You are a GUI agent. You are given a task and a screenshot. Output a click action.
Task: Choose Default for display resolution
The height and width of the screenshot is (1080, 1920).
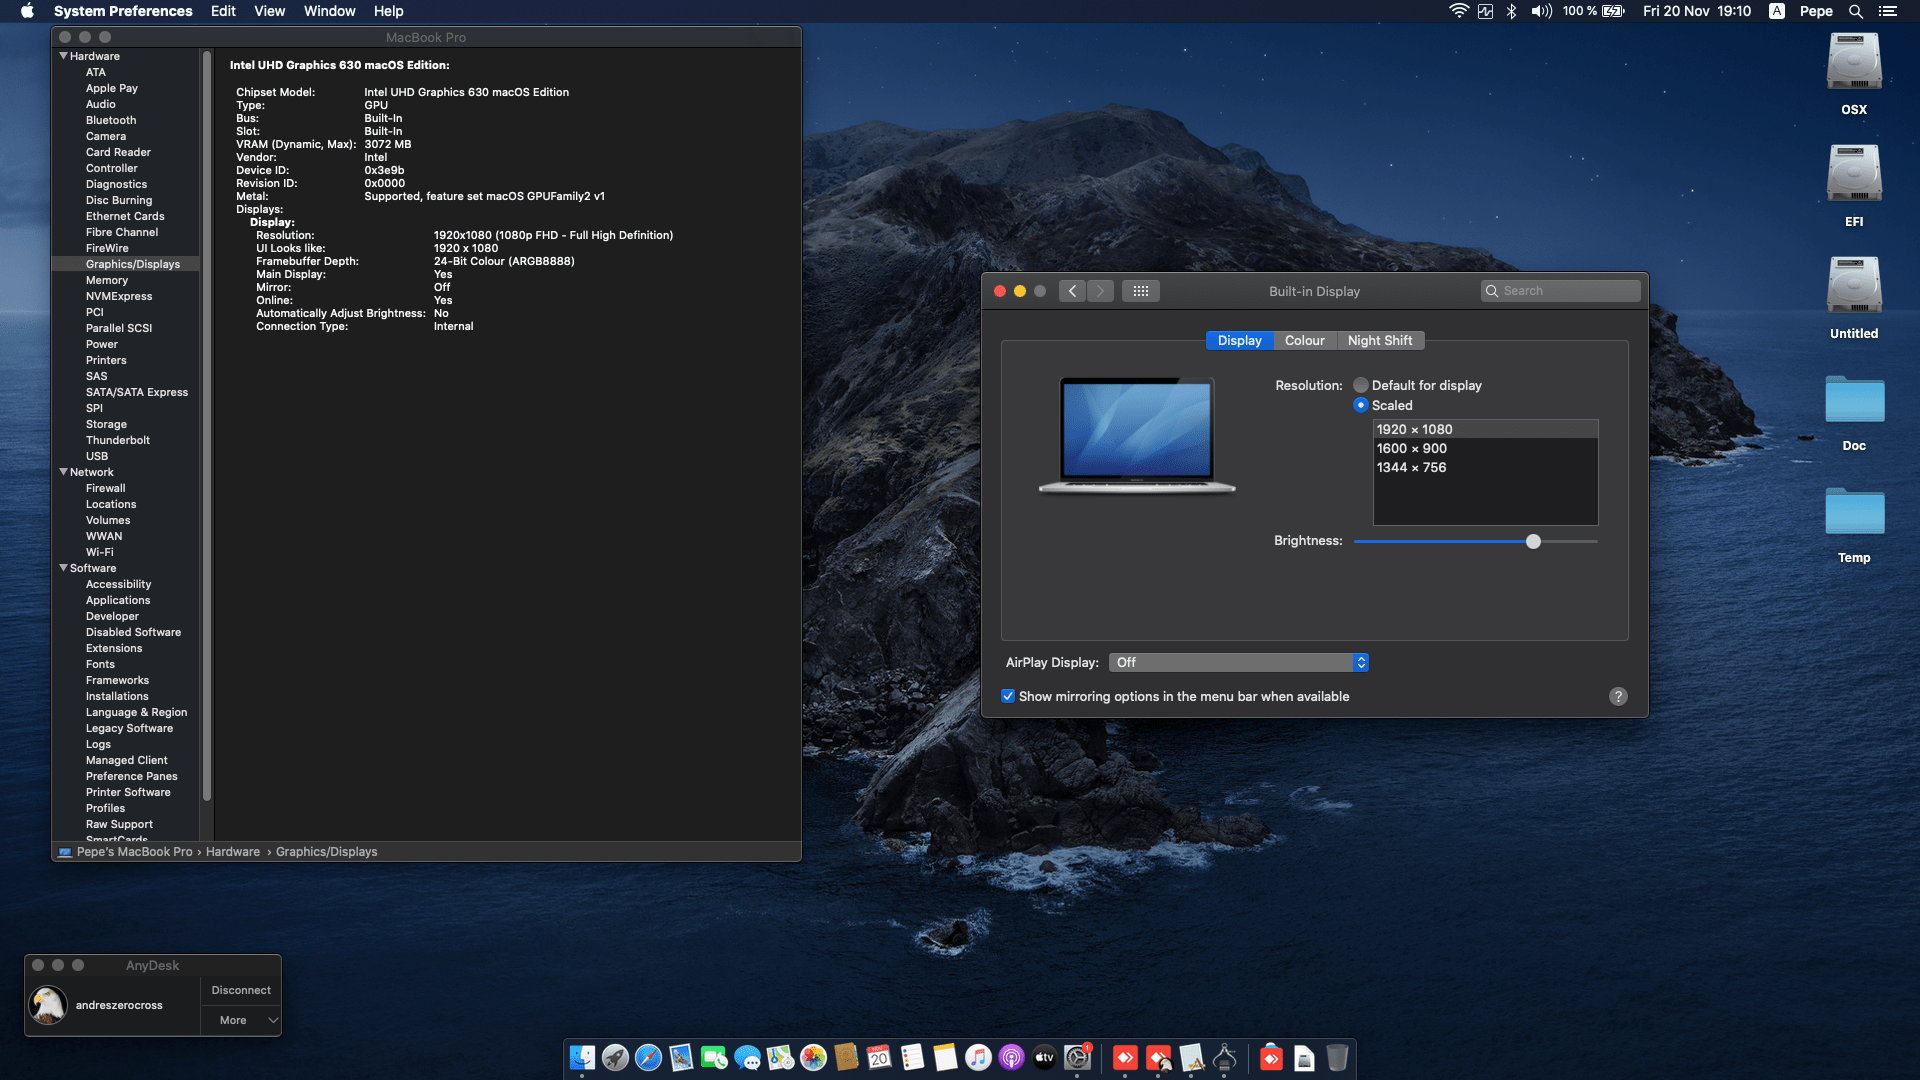click(1361, 385)
